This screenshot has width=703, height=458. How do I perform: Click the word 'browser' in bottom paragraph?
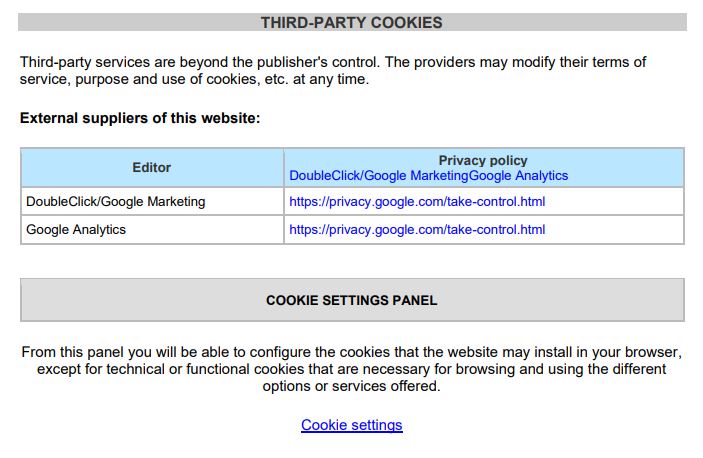652,352
